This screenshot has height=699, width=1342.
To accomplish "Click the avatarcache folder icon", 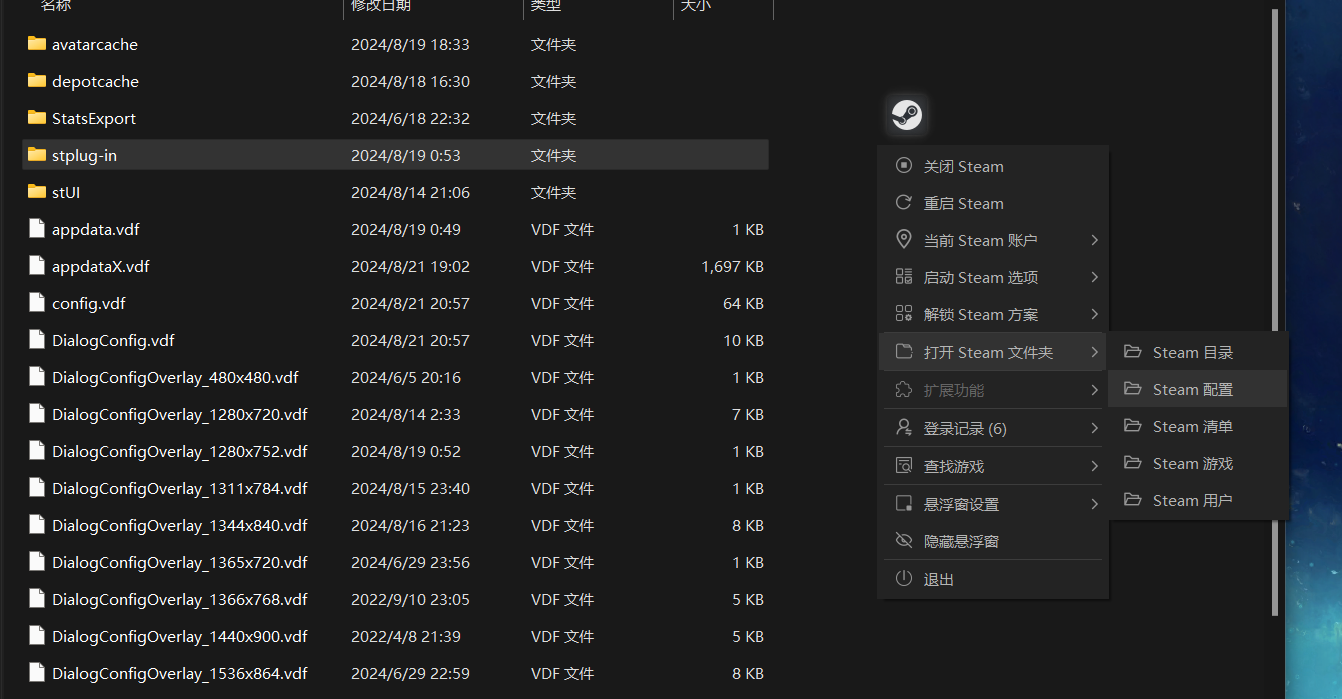I will point(37,44).
